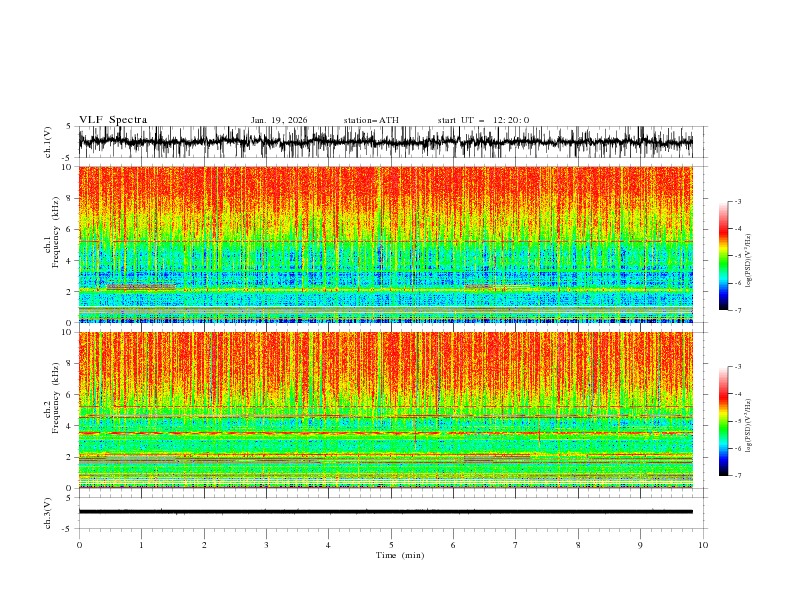The width and height of the screenshot is (792, 612).
Task: Select the date text "Jan. 19, 2026"
Action: click(279, 120)
